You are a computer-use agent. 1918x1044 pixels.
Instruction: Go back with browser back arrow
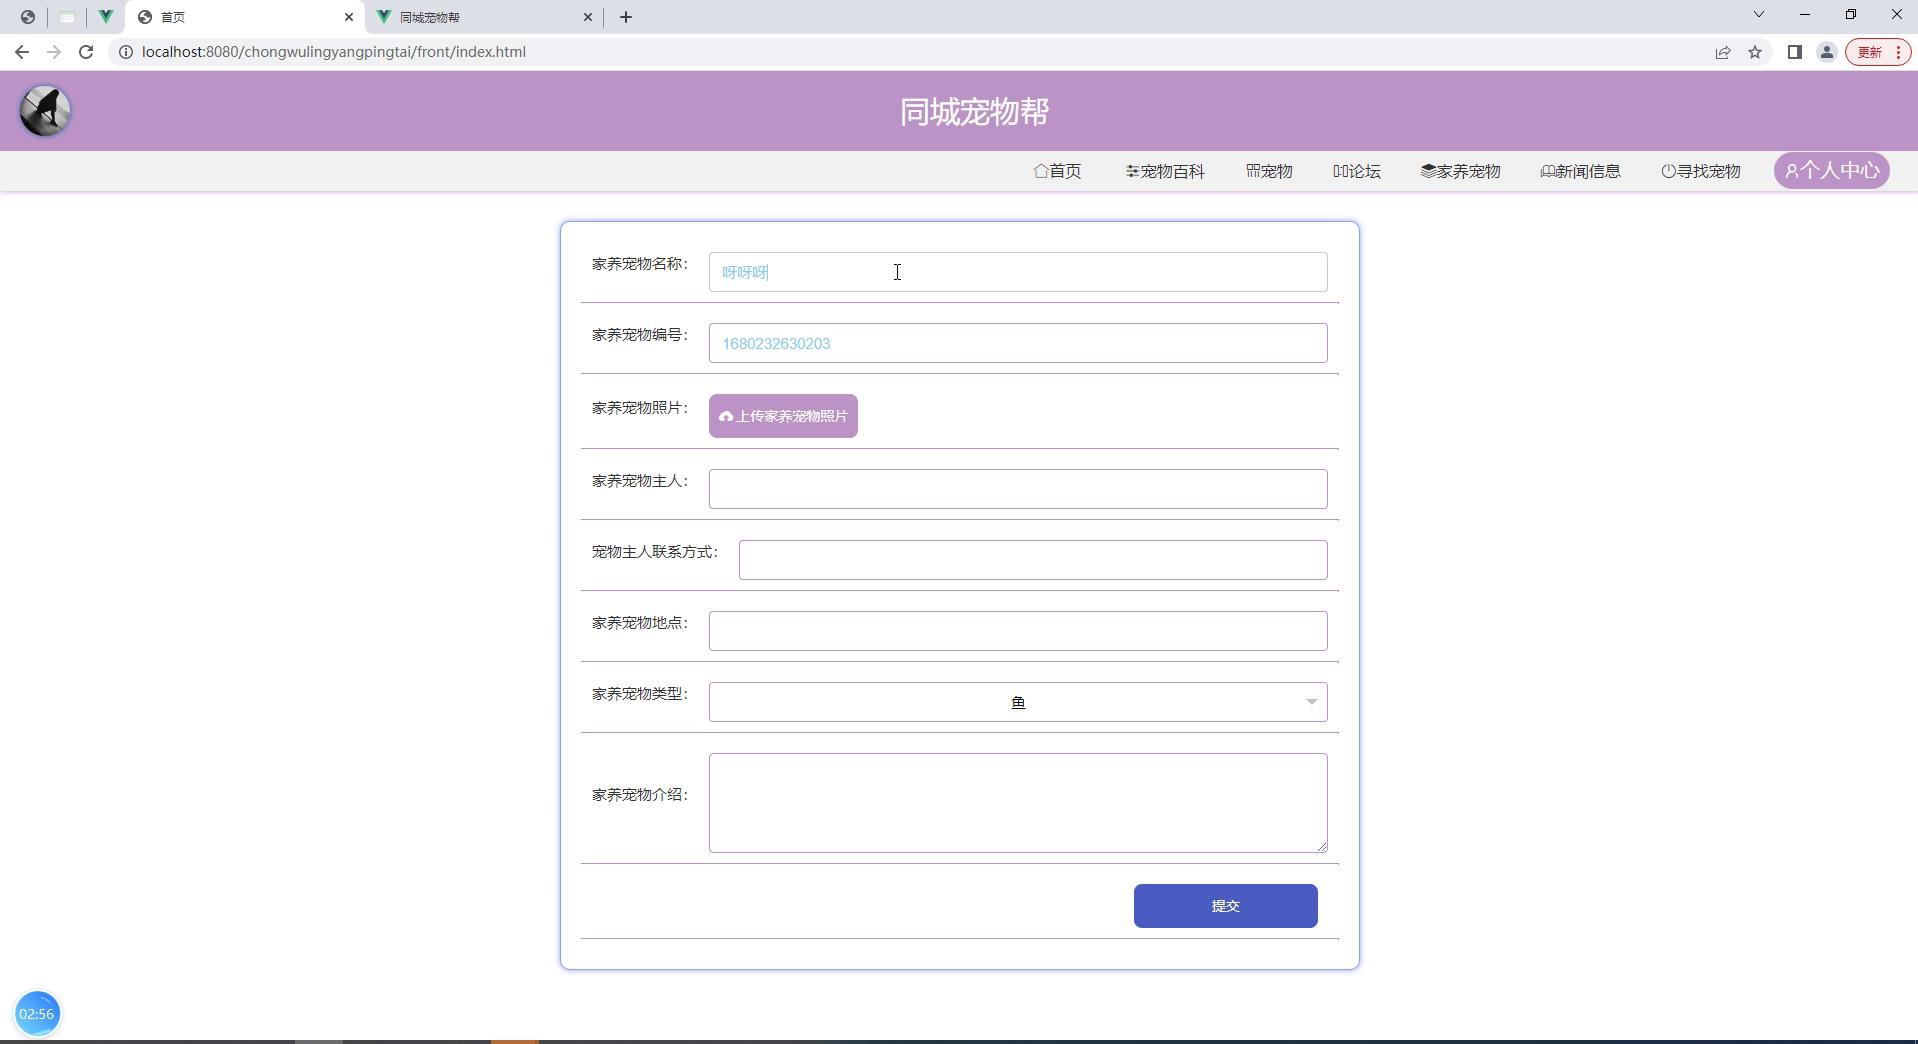tap(22, 52)
